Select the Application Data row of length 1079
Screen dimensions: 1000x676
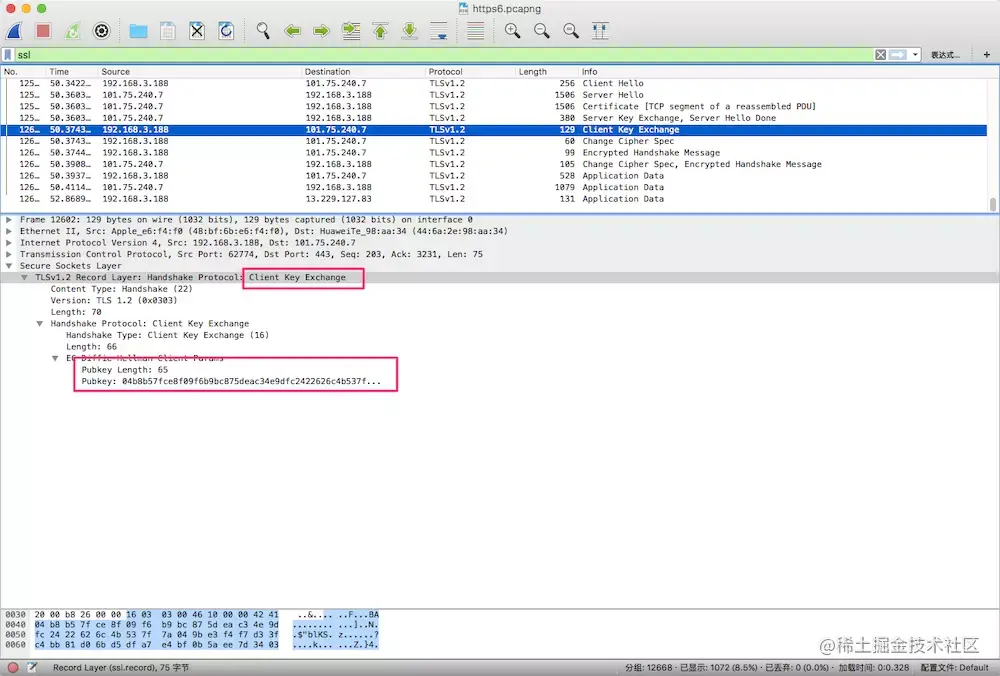[x=494, y=187]
